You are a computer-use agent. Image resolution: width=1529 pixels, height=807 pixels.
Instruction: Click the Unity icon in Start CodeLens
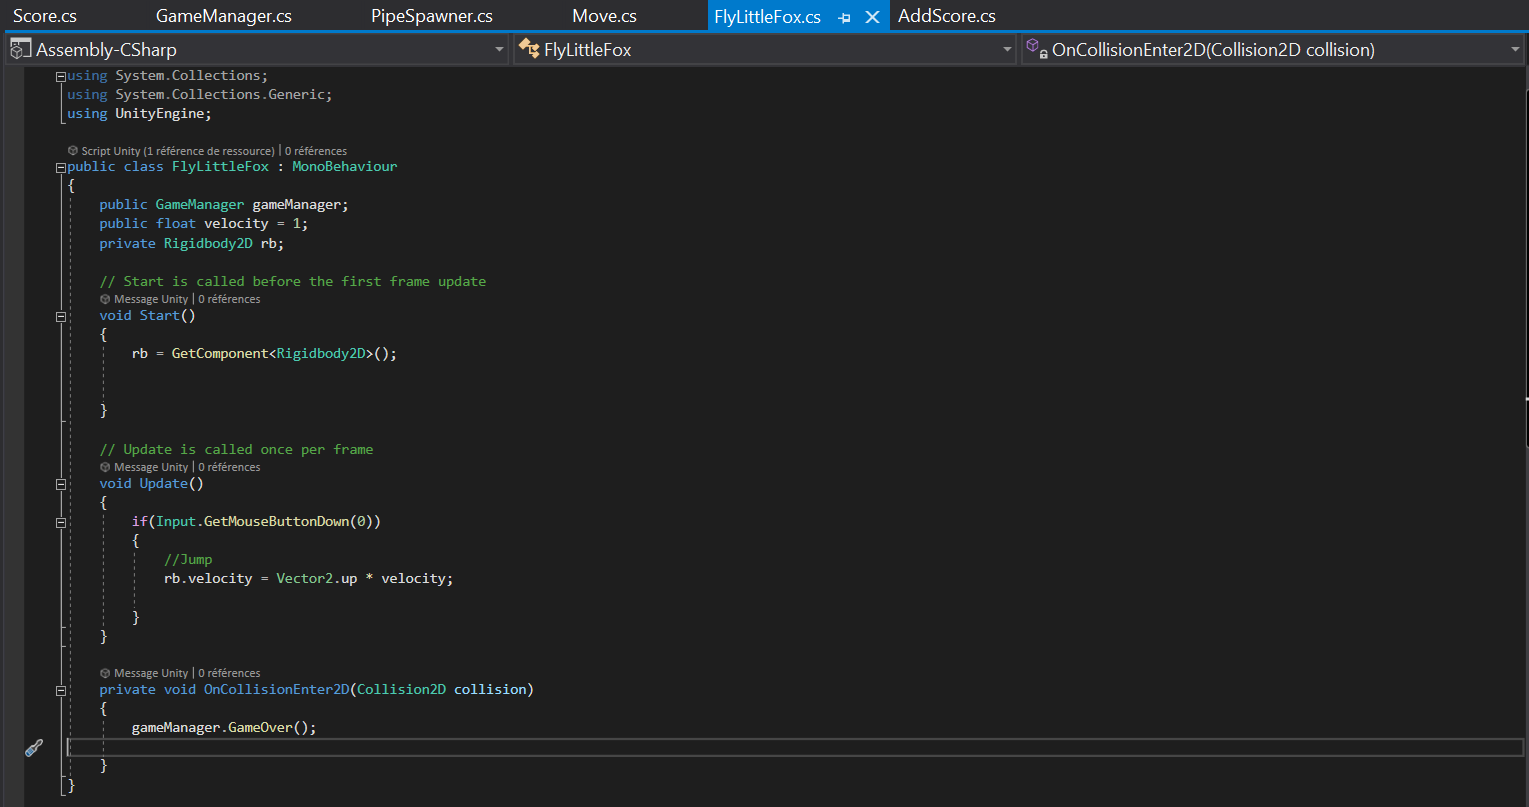click(x=105, y=299)
